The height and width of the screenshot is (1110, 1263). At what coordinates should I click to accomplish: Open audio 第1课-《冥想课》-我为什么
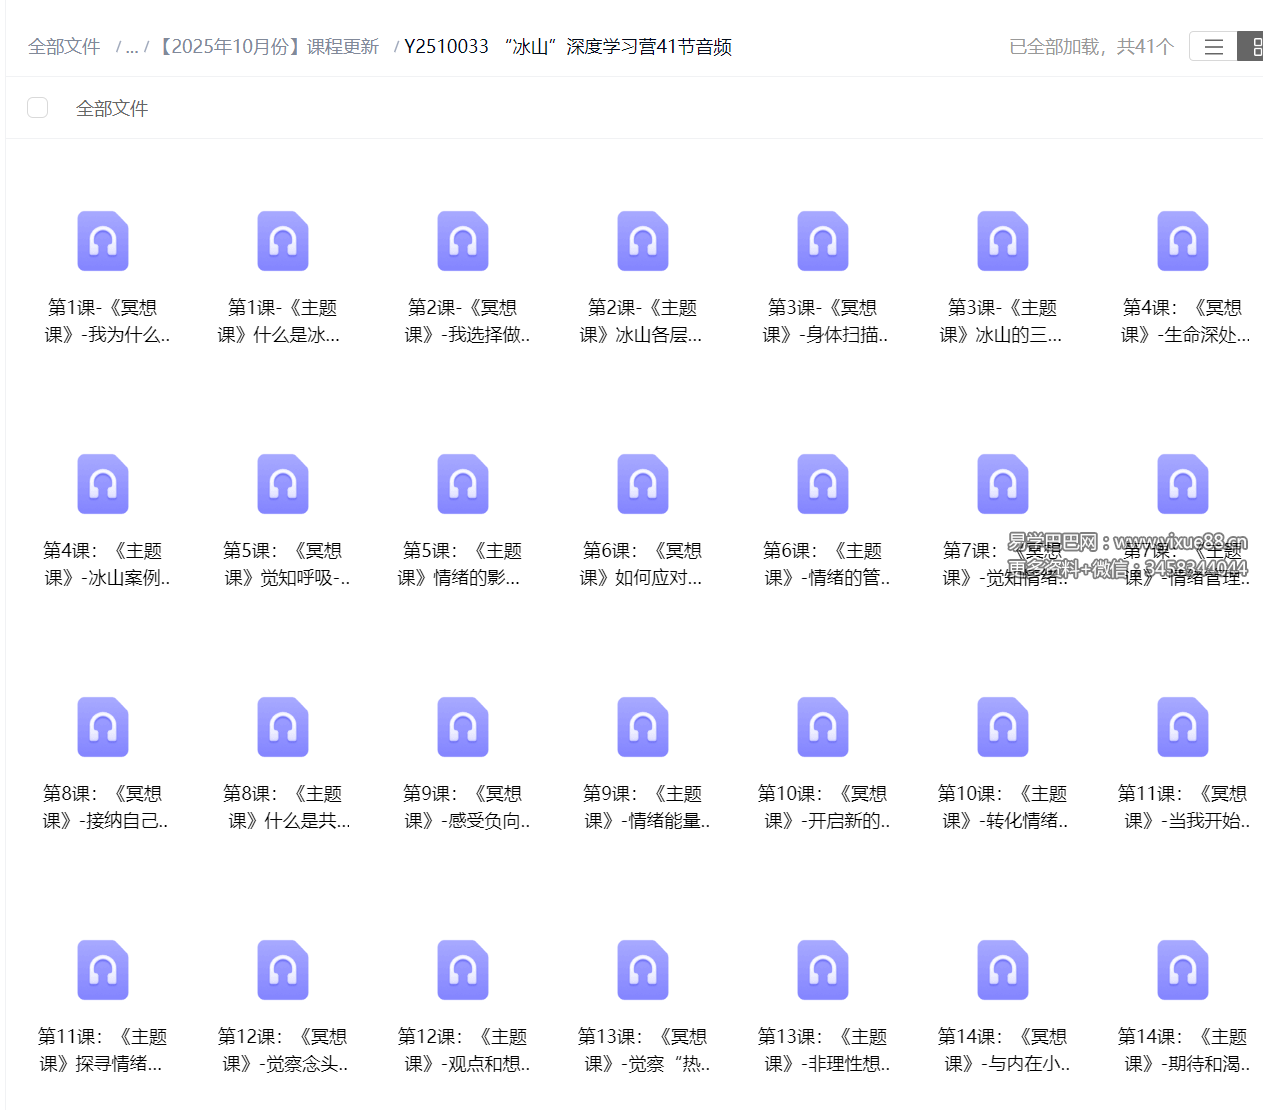click(103, 241)
